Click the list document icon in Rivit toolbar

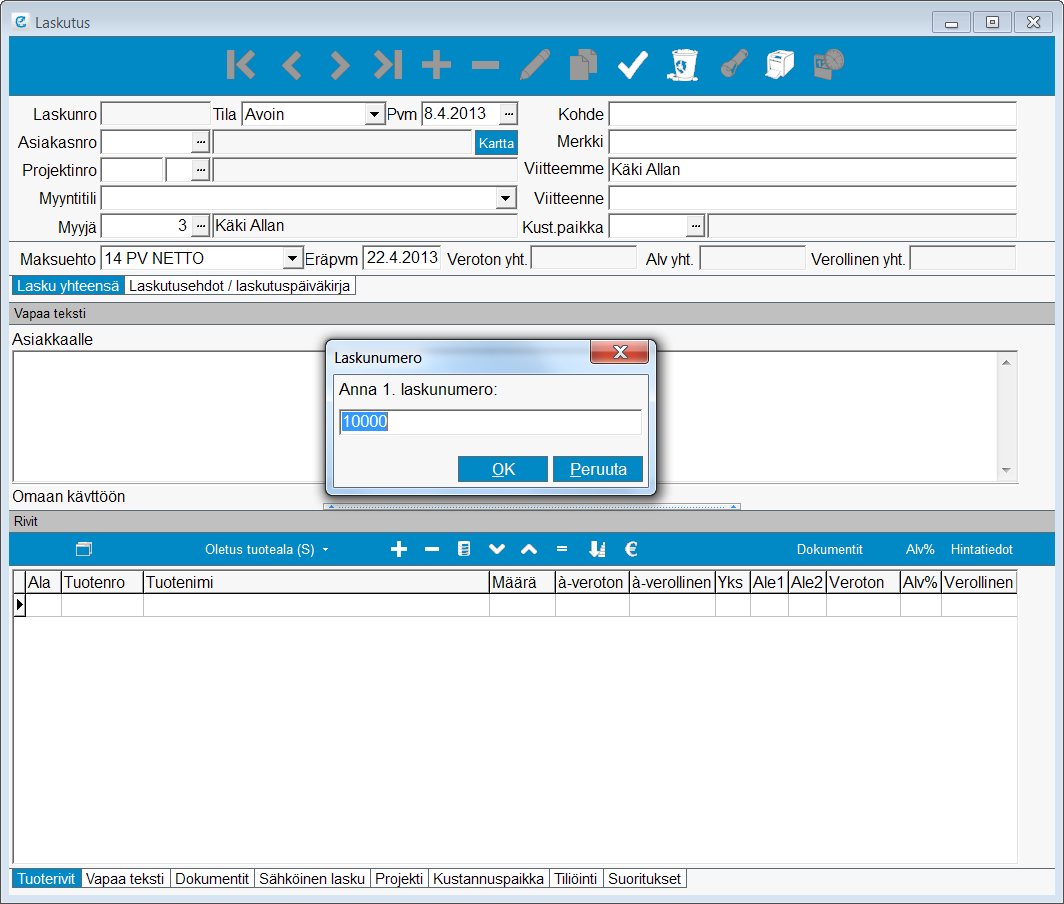tap(464, 549)
